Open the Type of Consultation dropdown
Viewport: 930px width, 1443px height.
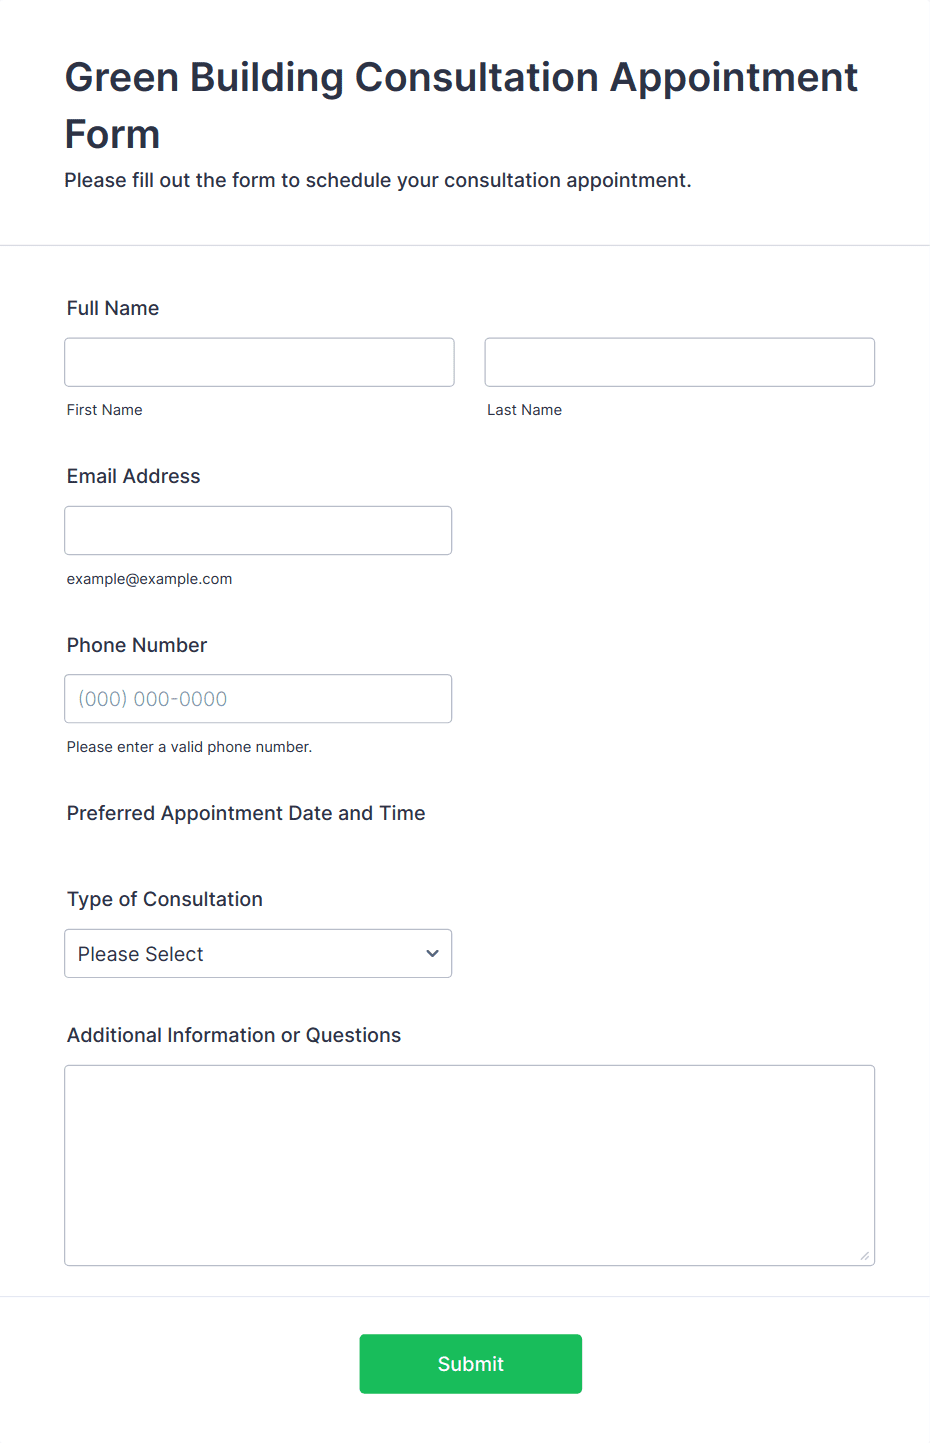258,954
